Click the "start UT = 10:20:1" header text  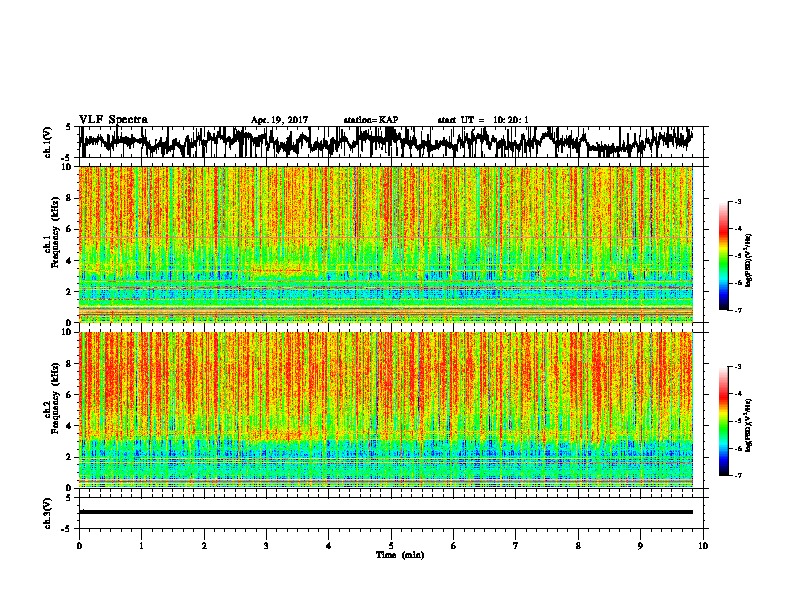click(483, 120)
